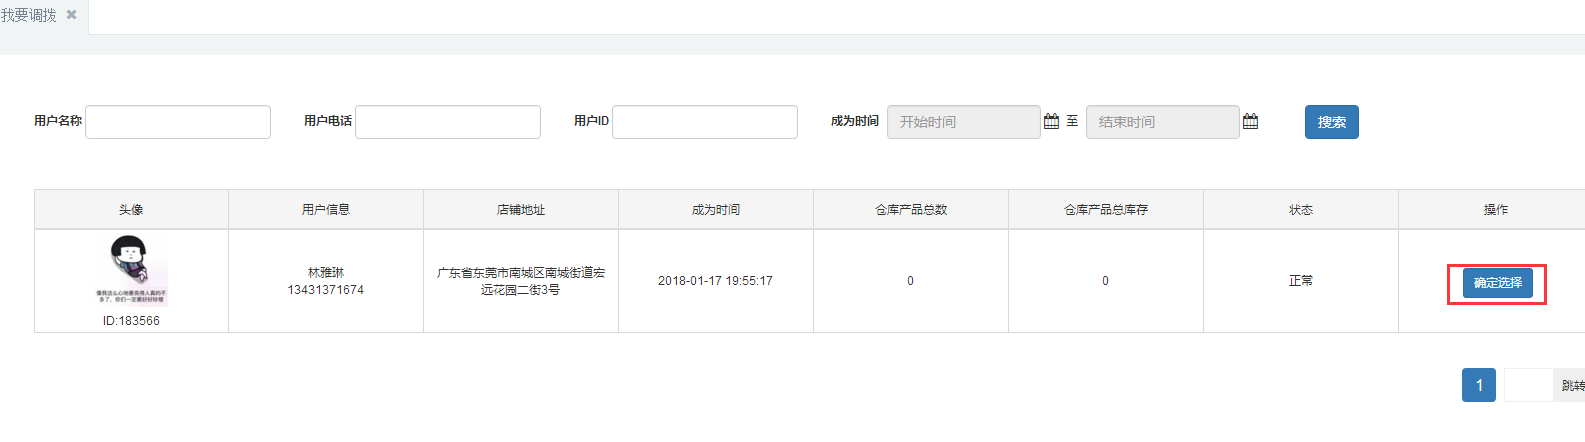Select page 1 in pagination
Image resolution: width=1585 pixels, height=442 pixels.
coord(1478,385)
